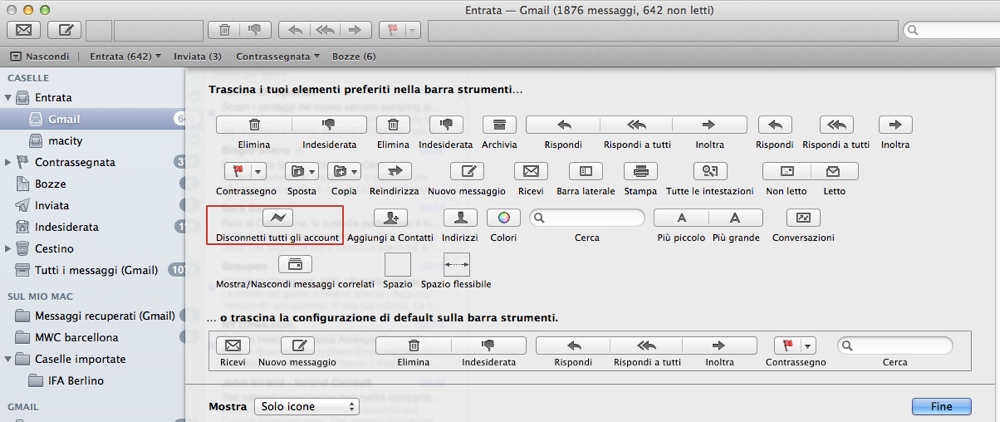
Task: Open the Entrata (642) favorites dropdown
Action: pyautogui.click(x=125, y=56)
